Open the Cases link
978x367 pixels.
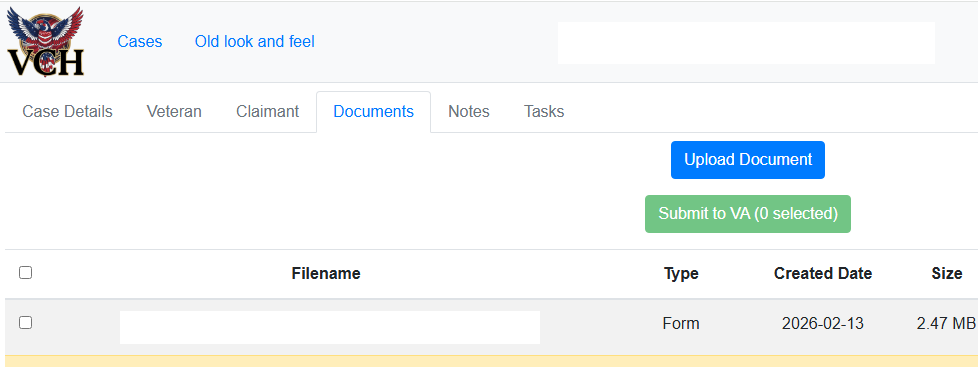tap(140, 42)
